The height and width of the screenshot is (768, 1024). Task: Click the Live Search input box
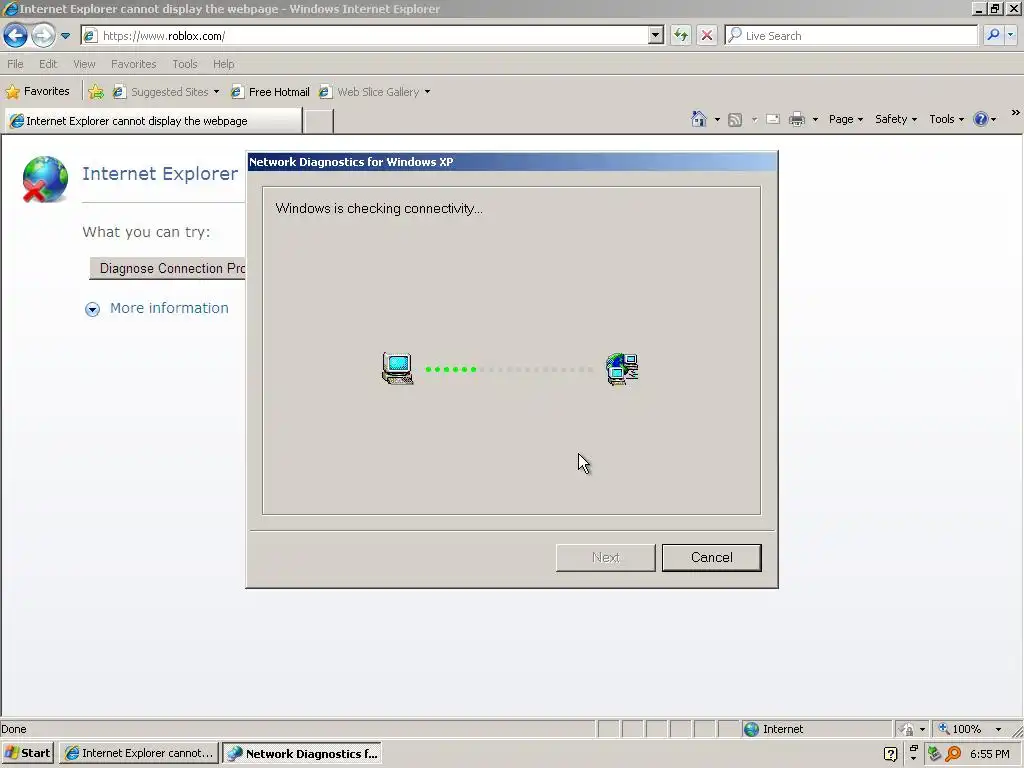[852, 35]
